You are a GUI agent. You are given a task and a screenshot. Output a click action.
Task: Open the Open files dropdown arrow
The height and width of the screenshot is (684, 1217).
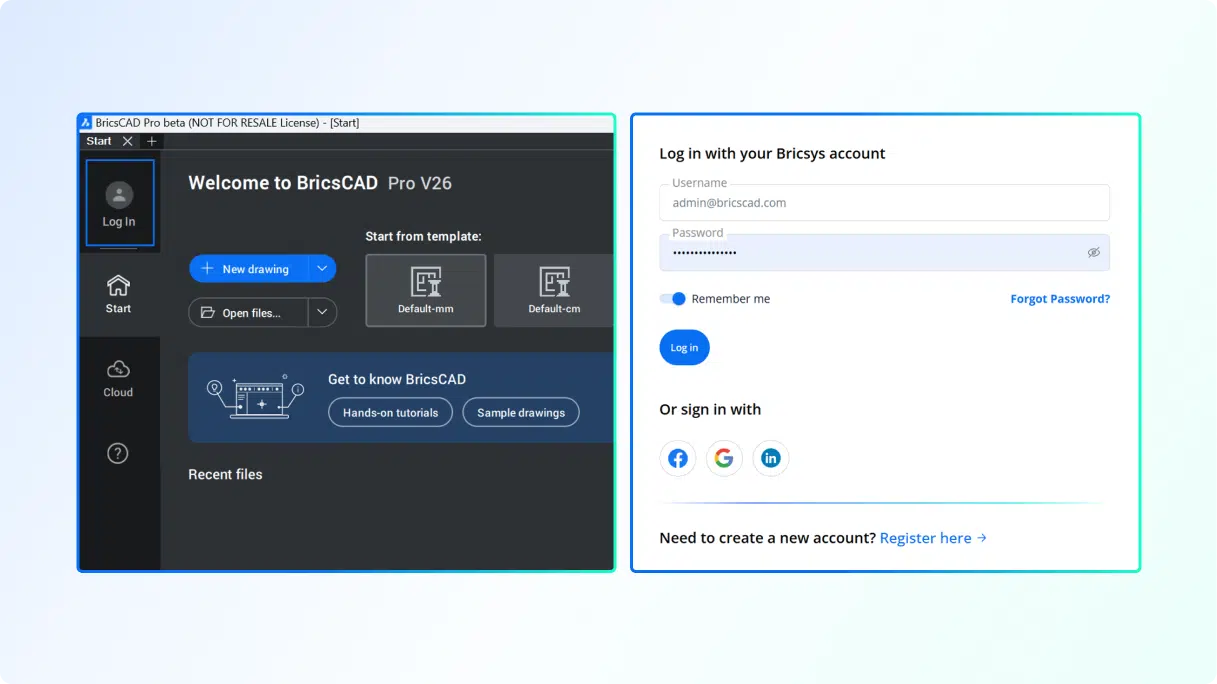322,312
